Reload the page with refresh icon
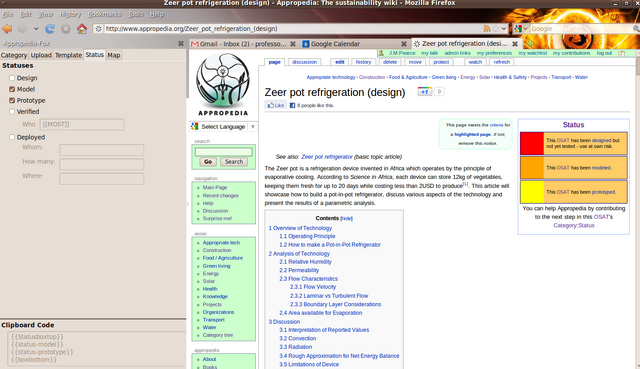 [50, 29]
